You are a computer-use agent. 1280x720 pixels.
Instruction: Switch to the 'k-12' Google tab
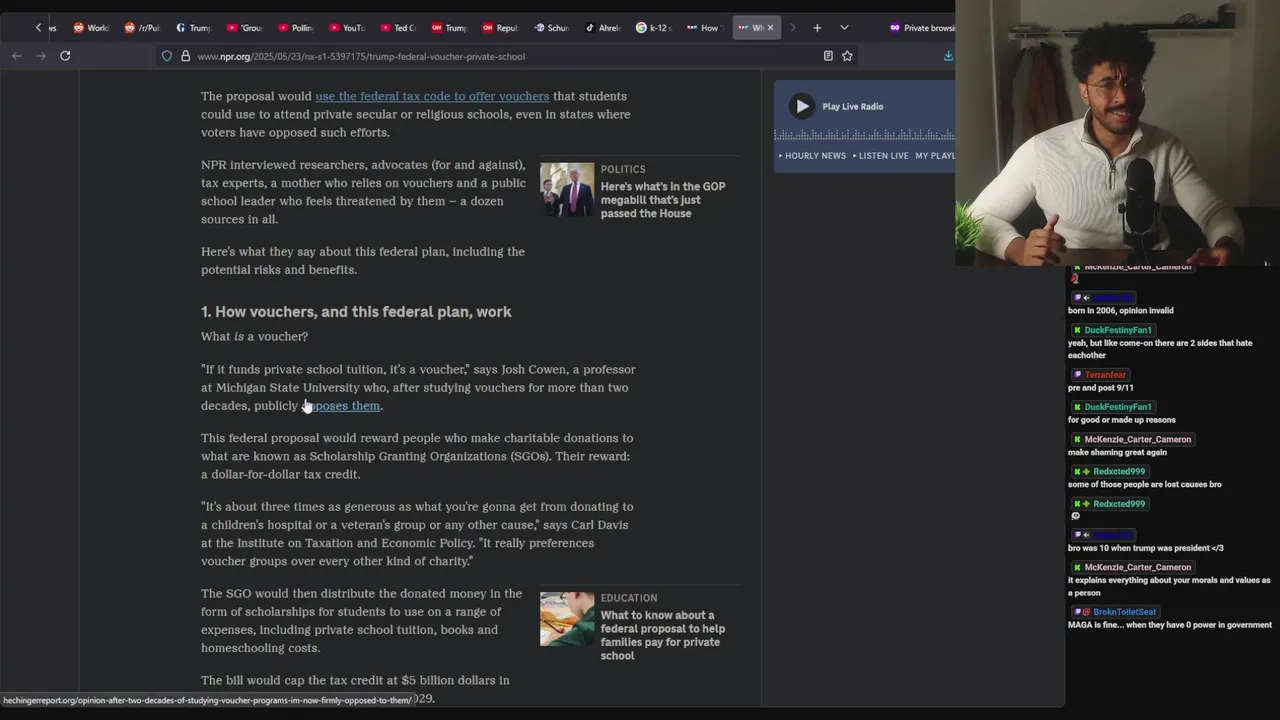pos(654,28)
